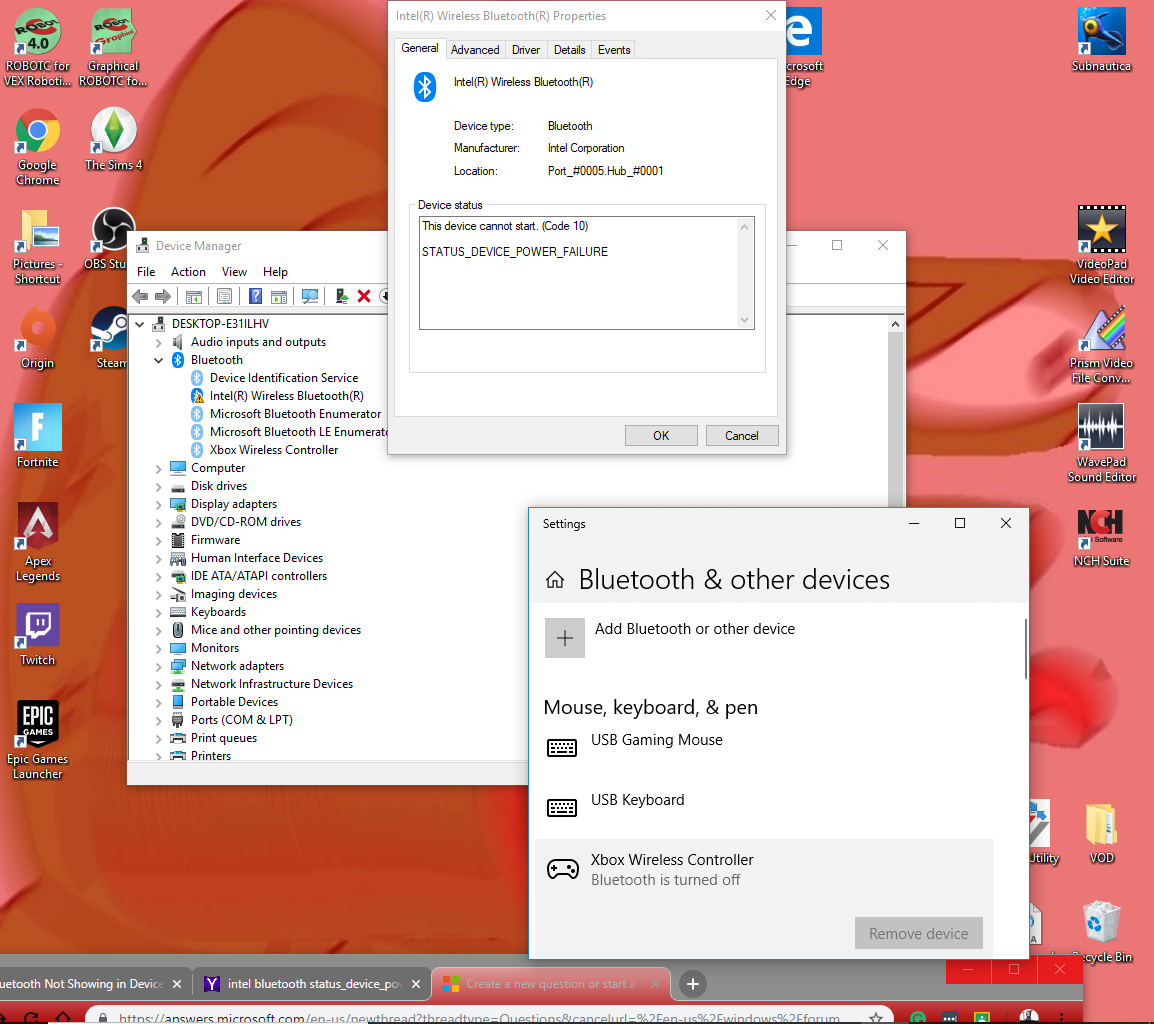1154x1024 pixels.
Task: Switch to the Events tab in Properties
Action: [x=614, y=49]
